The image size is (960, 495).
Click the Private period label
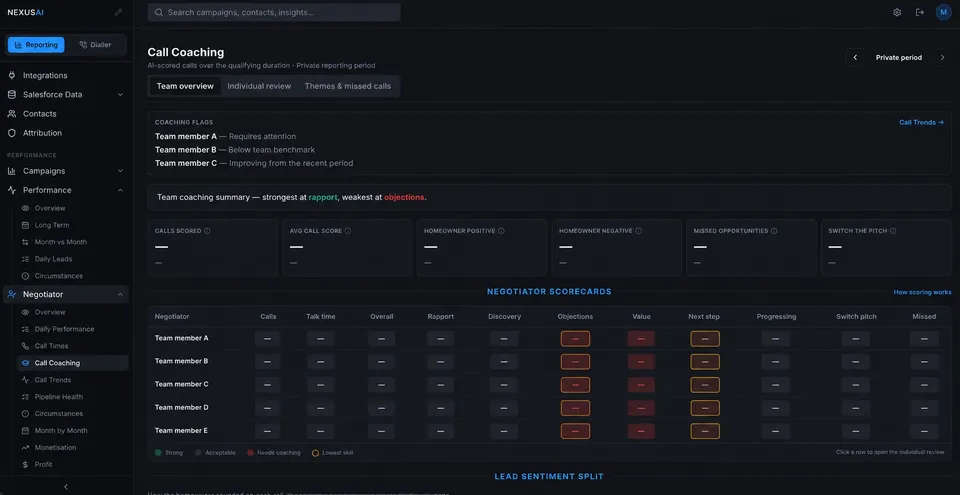[899, 58]
